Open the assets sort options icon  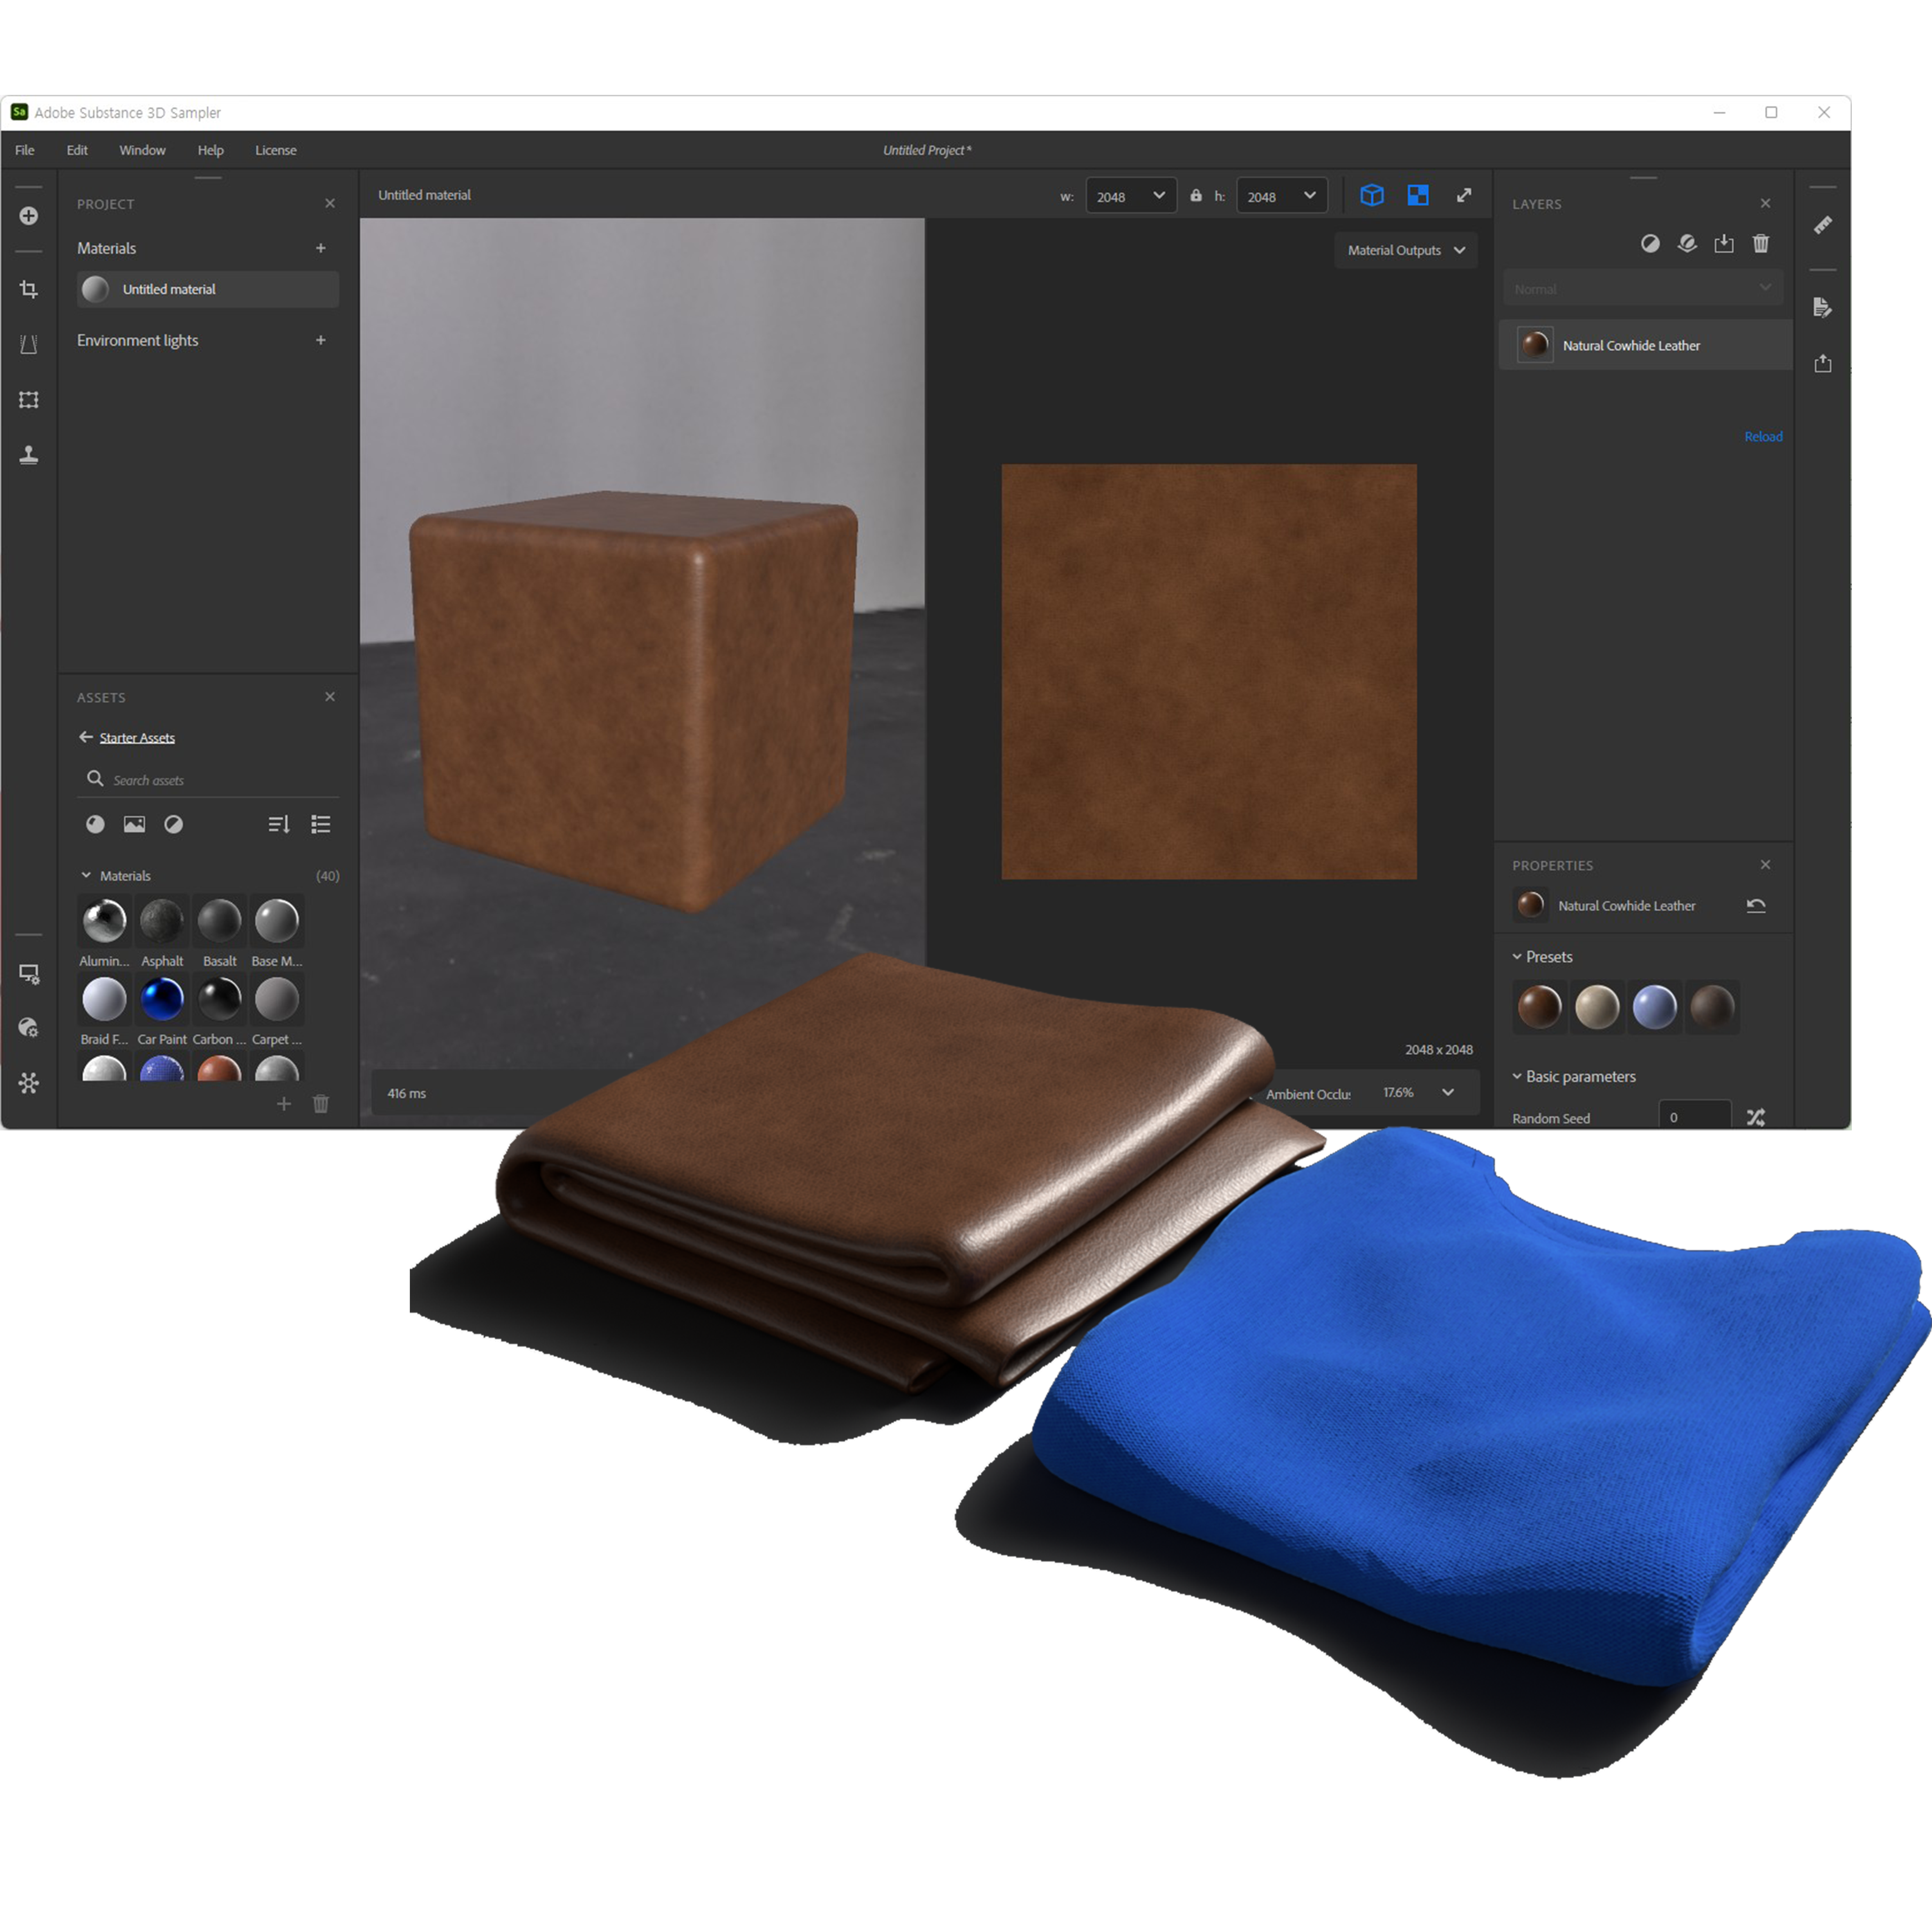[279, 824]
